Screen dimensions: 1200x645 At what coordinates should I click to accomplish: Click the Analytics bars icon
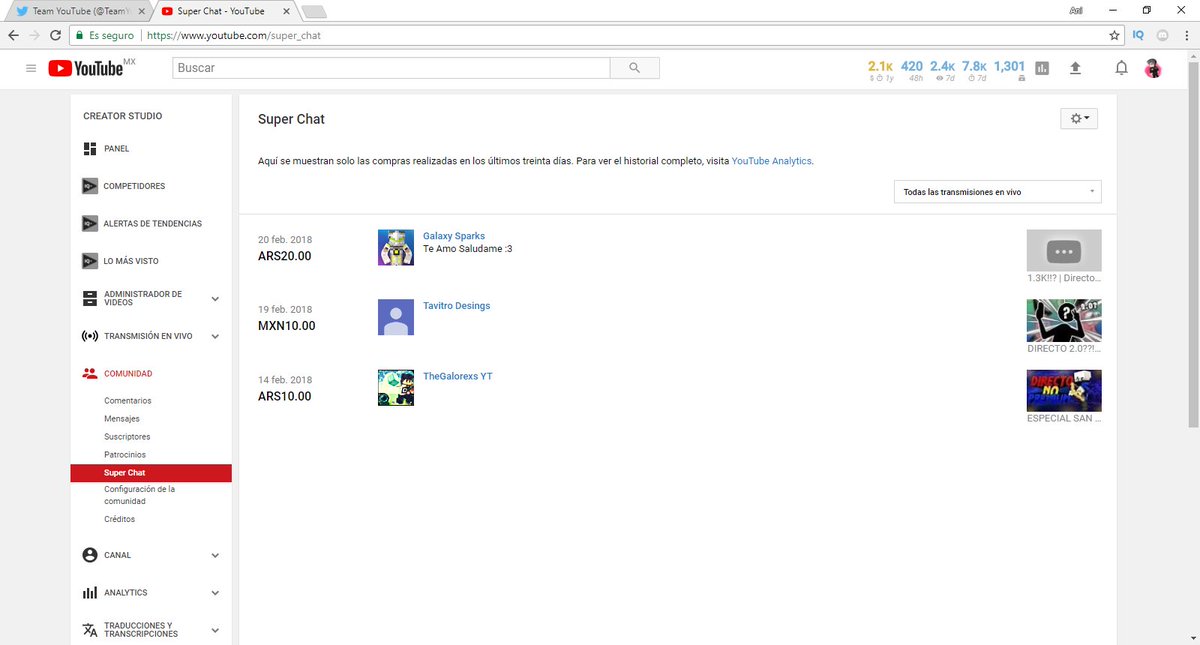90,593
